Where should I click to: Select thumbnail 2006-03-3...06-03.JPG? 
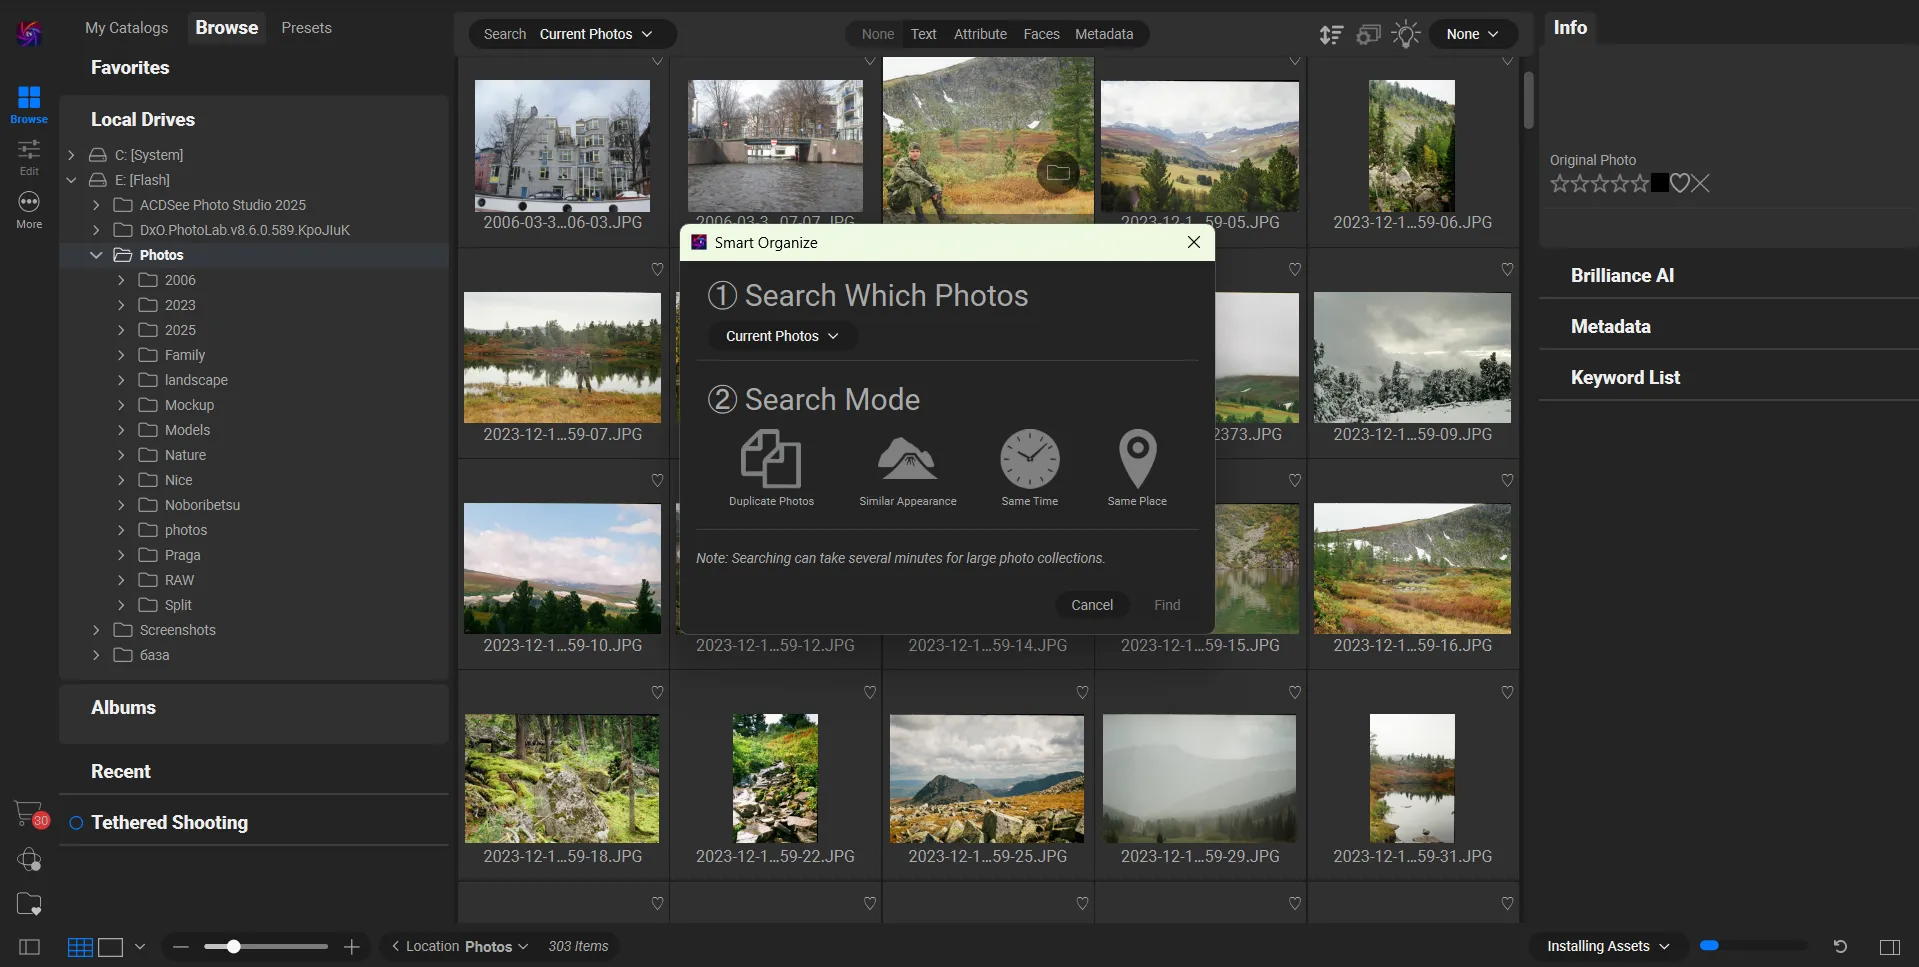562,146
